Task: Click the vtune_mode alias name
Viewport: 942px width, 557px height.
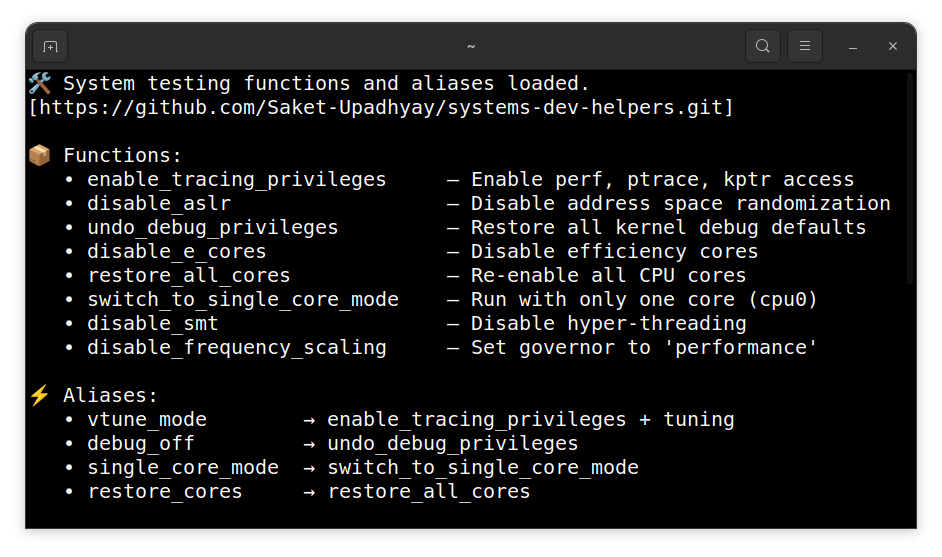Action: tap(147, 420)
